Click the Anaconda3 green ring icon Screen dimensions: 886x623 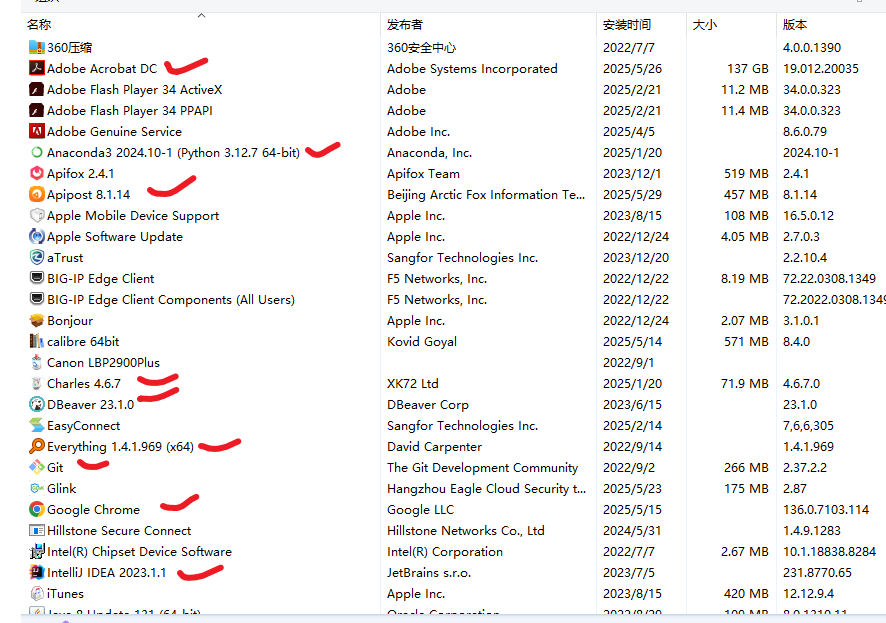click(x=37, y=153)
